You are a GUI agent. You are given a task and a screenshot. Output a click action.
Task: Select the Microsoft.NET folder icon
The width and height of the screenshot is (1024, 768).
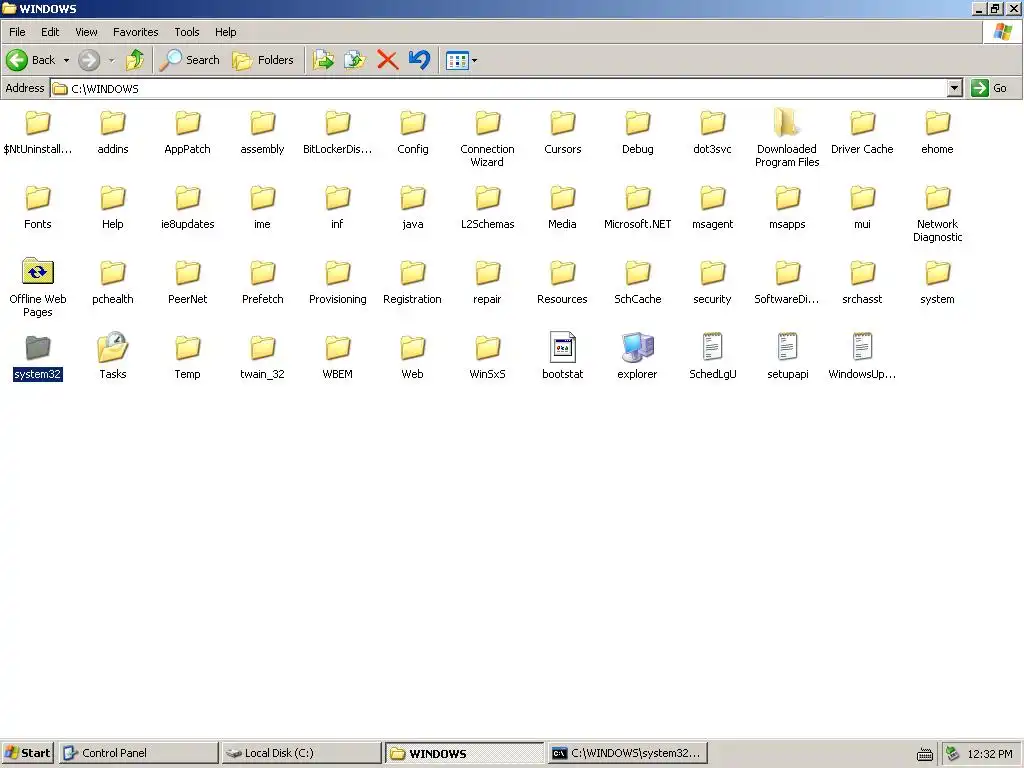pos(637,197)
